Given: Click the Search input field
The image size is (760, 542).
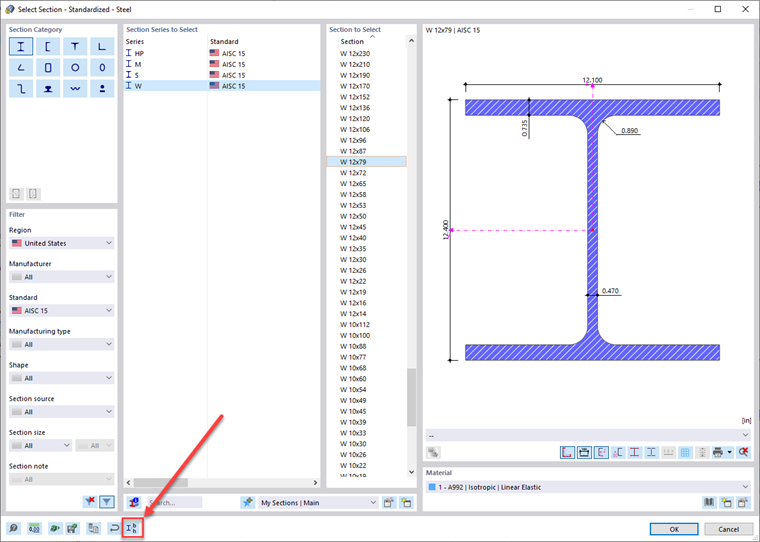Looking at the screenshot, I should coord(174,503).
